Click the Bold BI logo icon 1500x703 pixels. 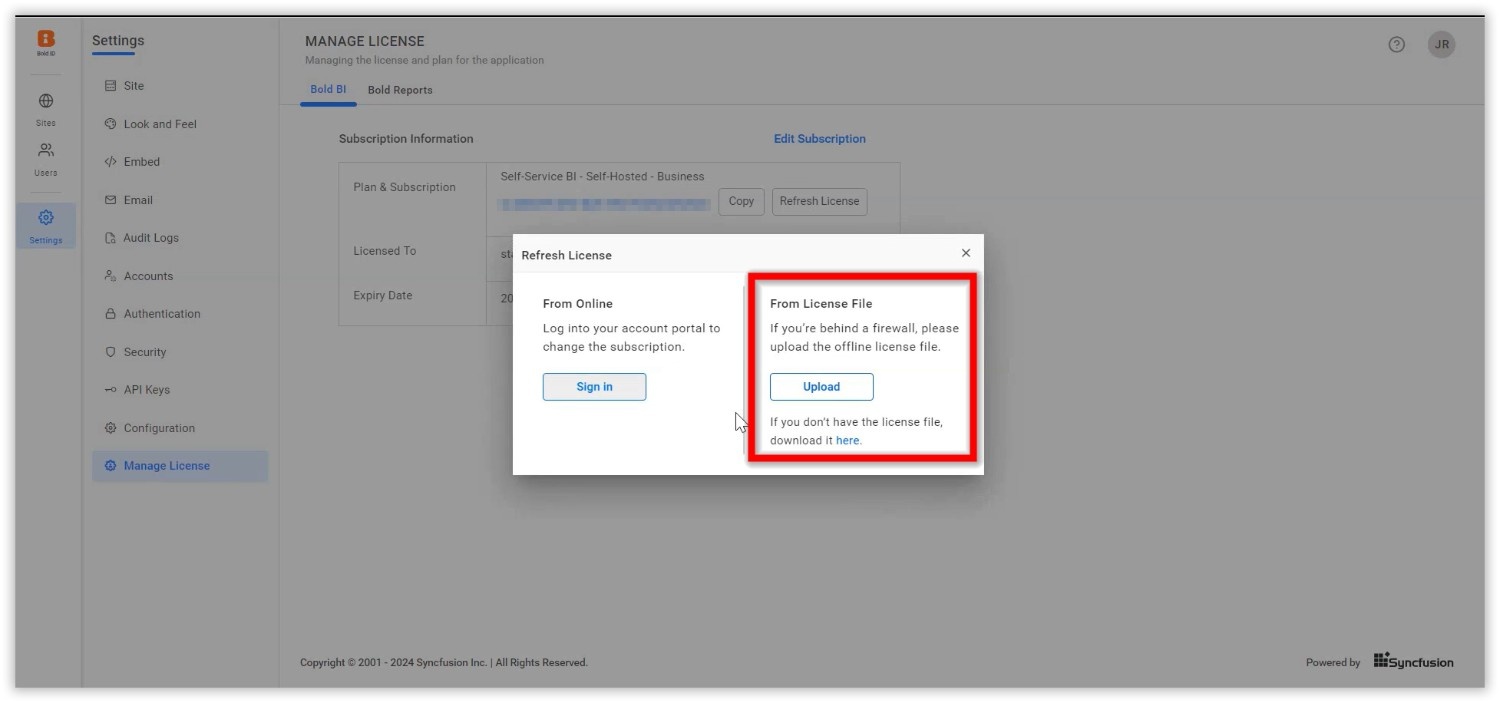coord(46,40)
